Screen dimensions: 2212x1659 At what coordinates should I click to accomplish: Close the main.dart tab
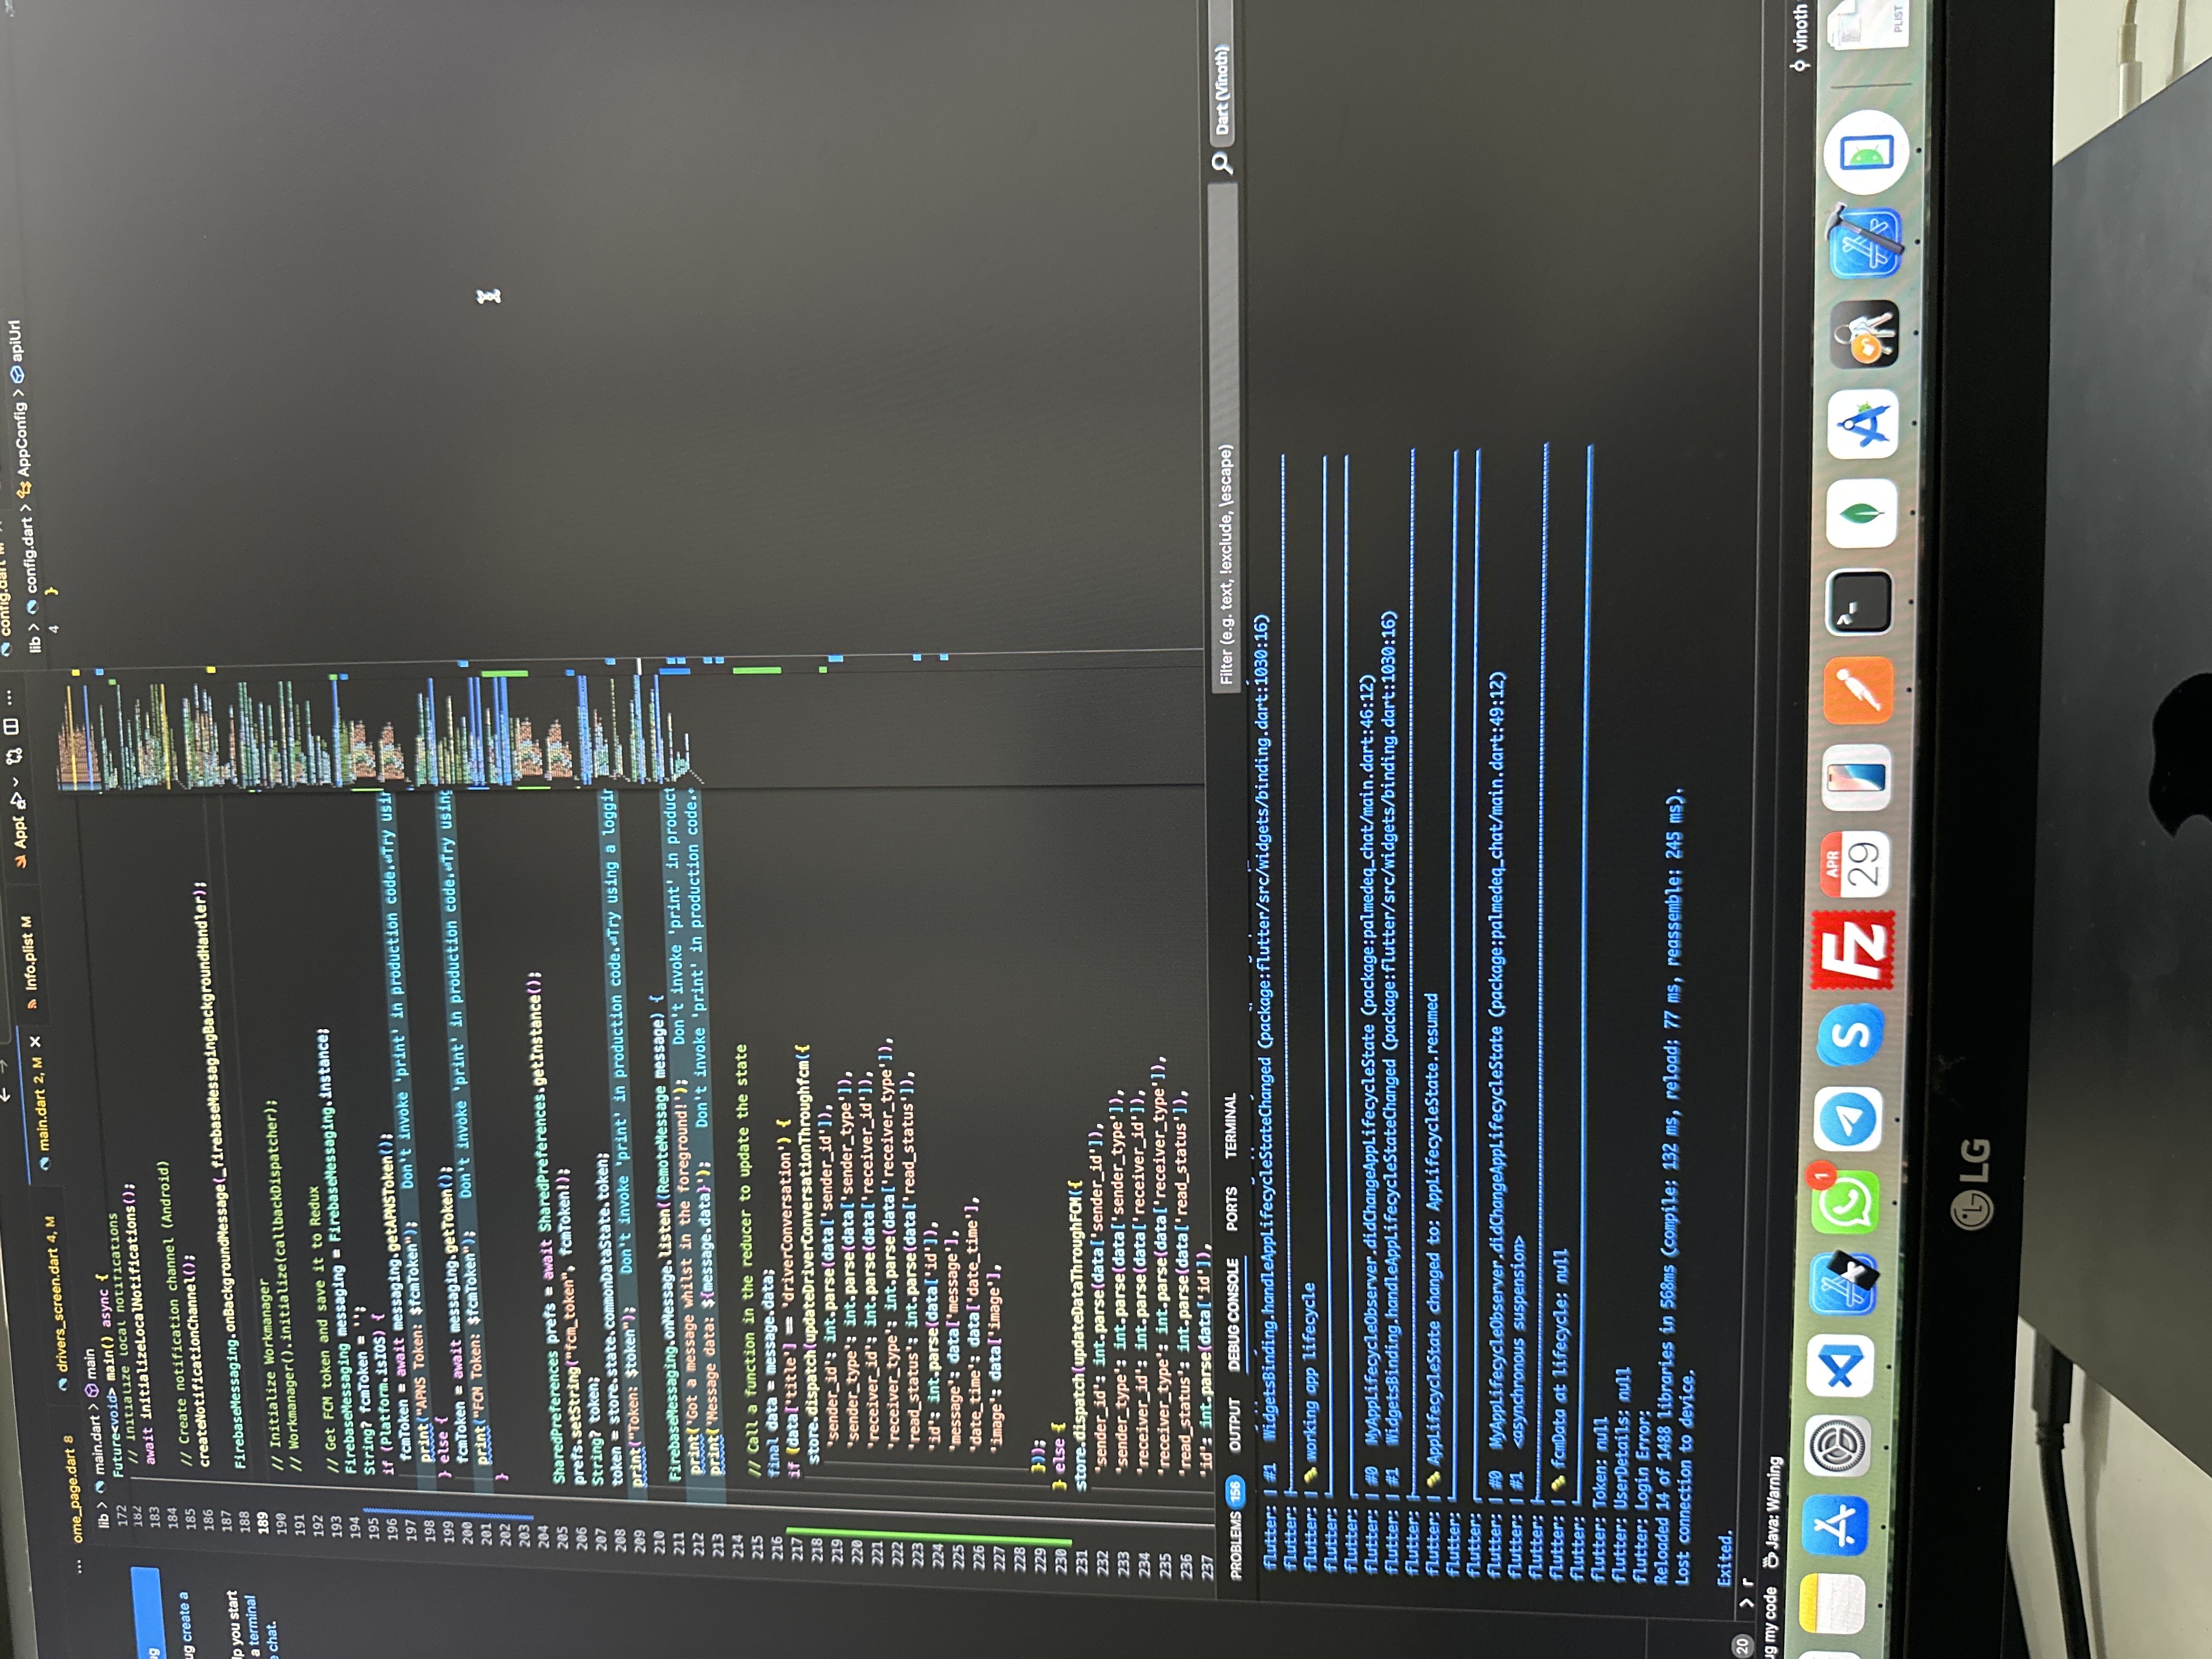click(x=36, y=1041)
